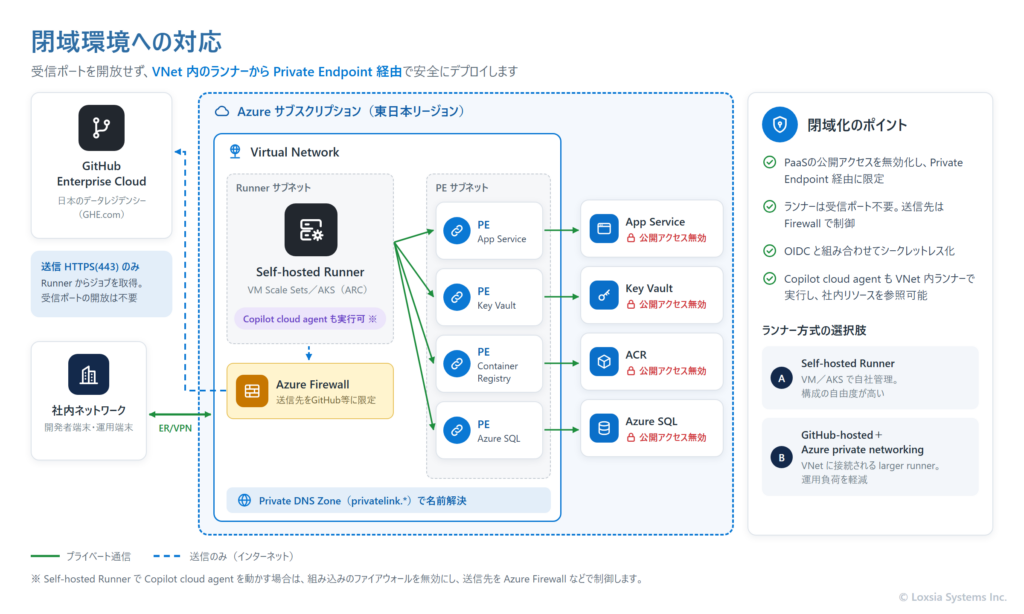Screen dimensions: 1024x614
Task: Click the VNet 内のランナーから Private Endpoint 経由 text
Action: point(277,71)
